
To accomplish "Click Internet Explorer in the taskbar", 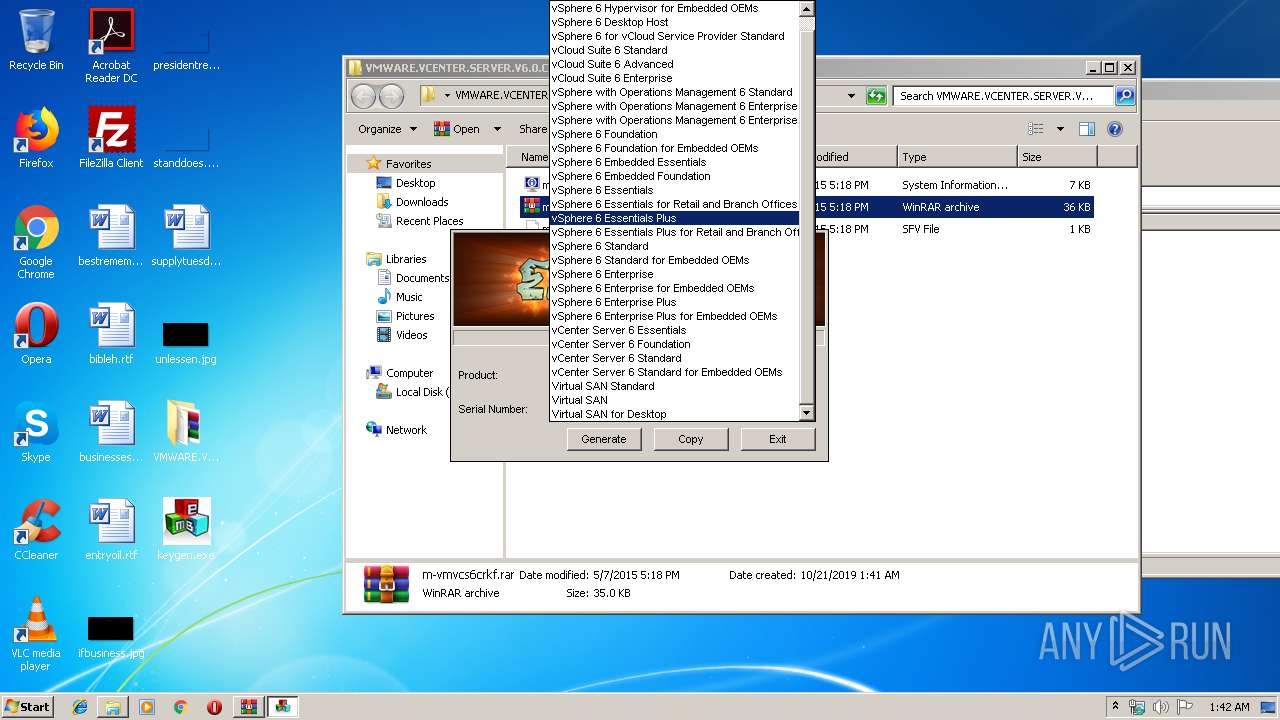I will pos(80,707).
